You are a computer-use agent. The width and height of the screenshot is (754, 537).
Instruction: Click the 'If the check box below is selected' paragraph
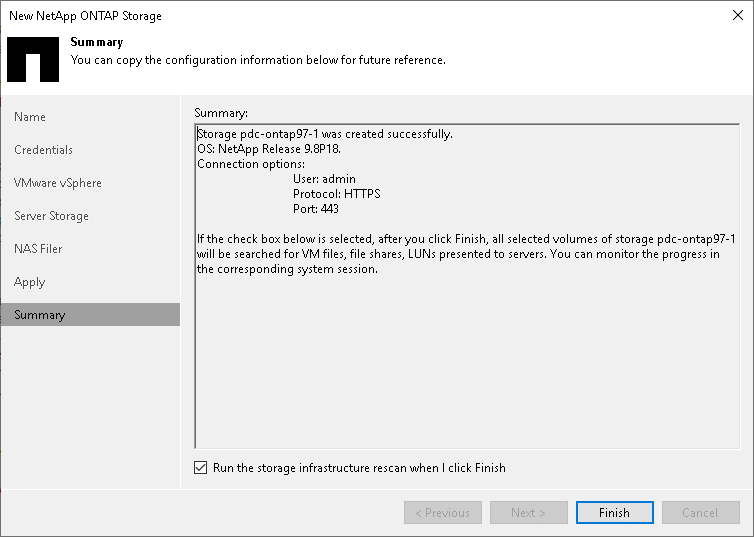[x=466, y=254]
